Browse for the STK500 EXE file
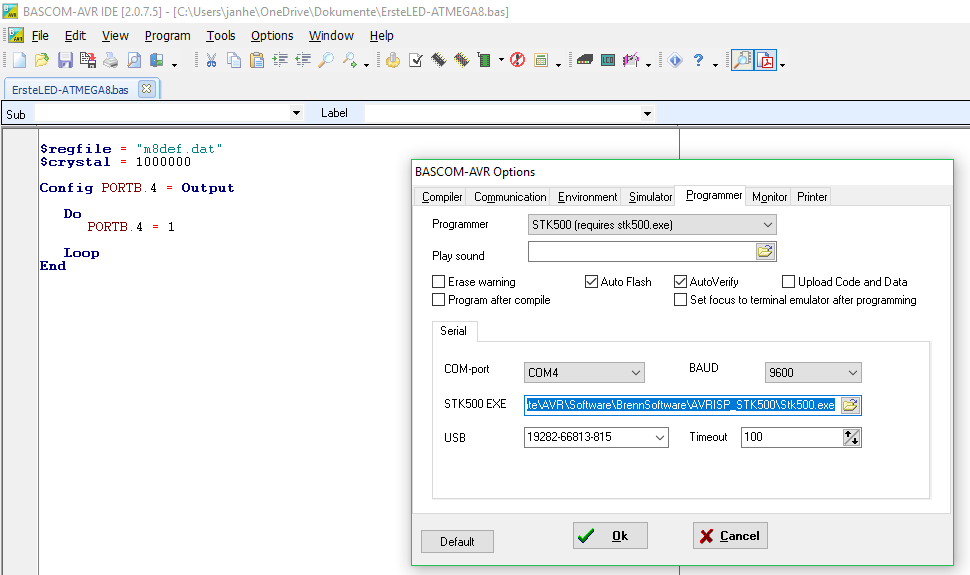Screen dimensions: 970x575 point(851,405)
